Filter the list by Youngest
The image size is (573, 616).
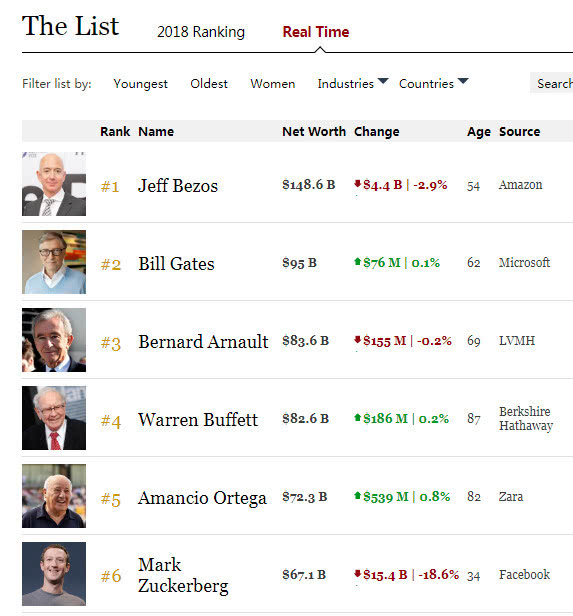click(140, 84)
